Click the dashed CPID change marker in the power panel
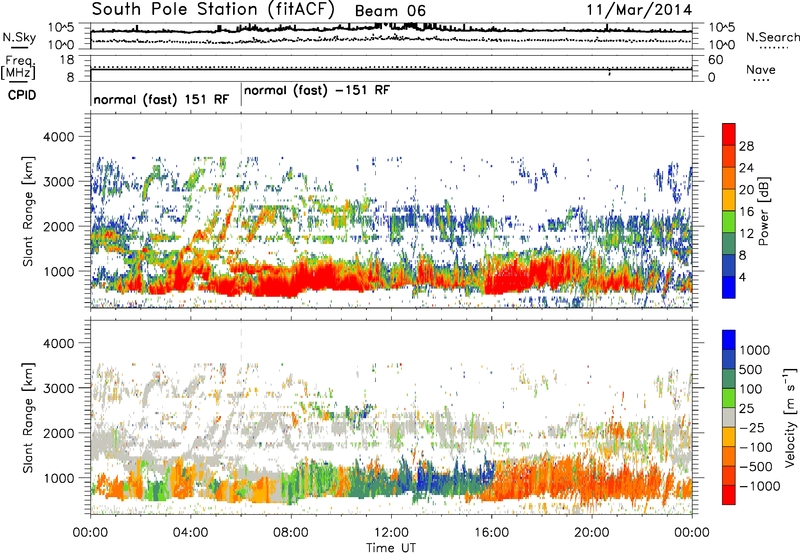The image size is (800, 554). coord(241,211)
